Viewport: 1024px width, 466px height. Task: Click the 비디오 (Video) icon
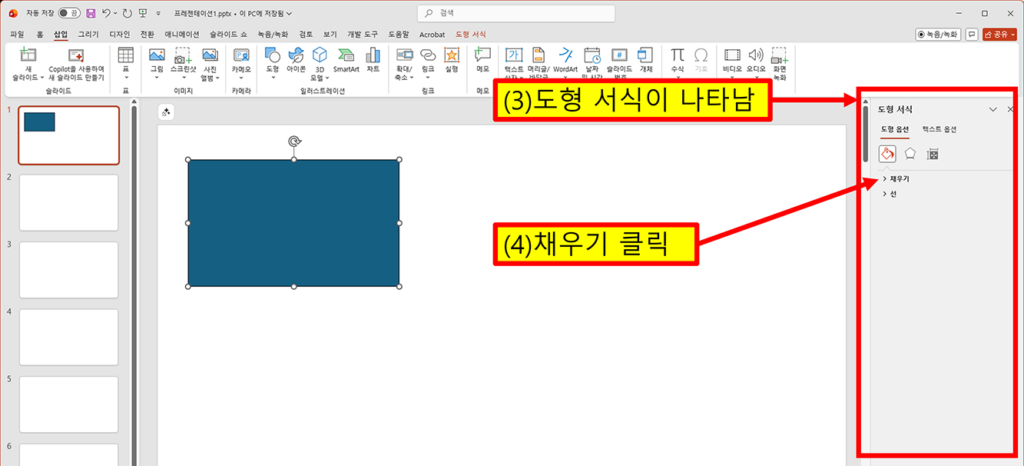pos(733,55)
